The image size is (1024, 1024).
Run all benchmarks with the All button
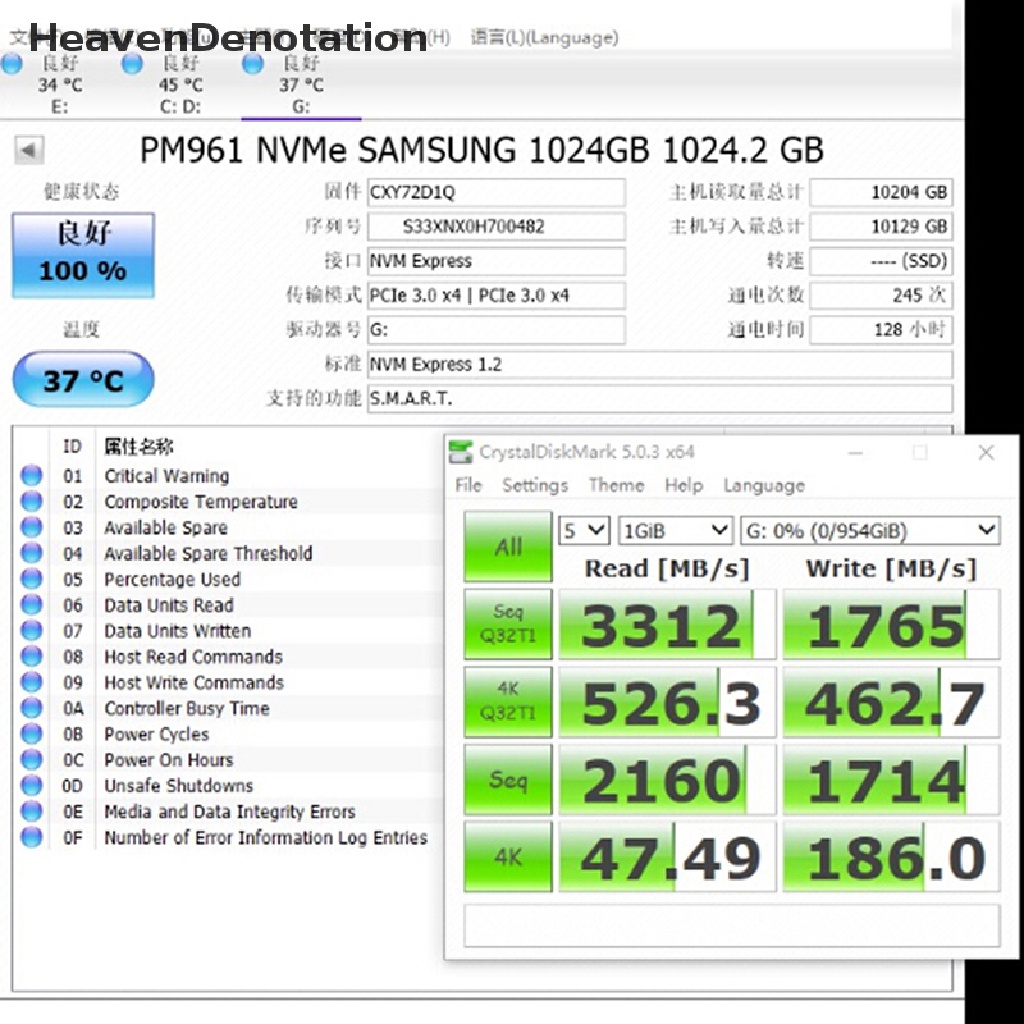pyautogui.click(x=507, y=547)
